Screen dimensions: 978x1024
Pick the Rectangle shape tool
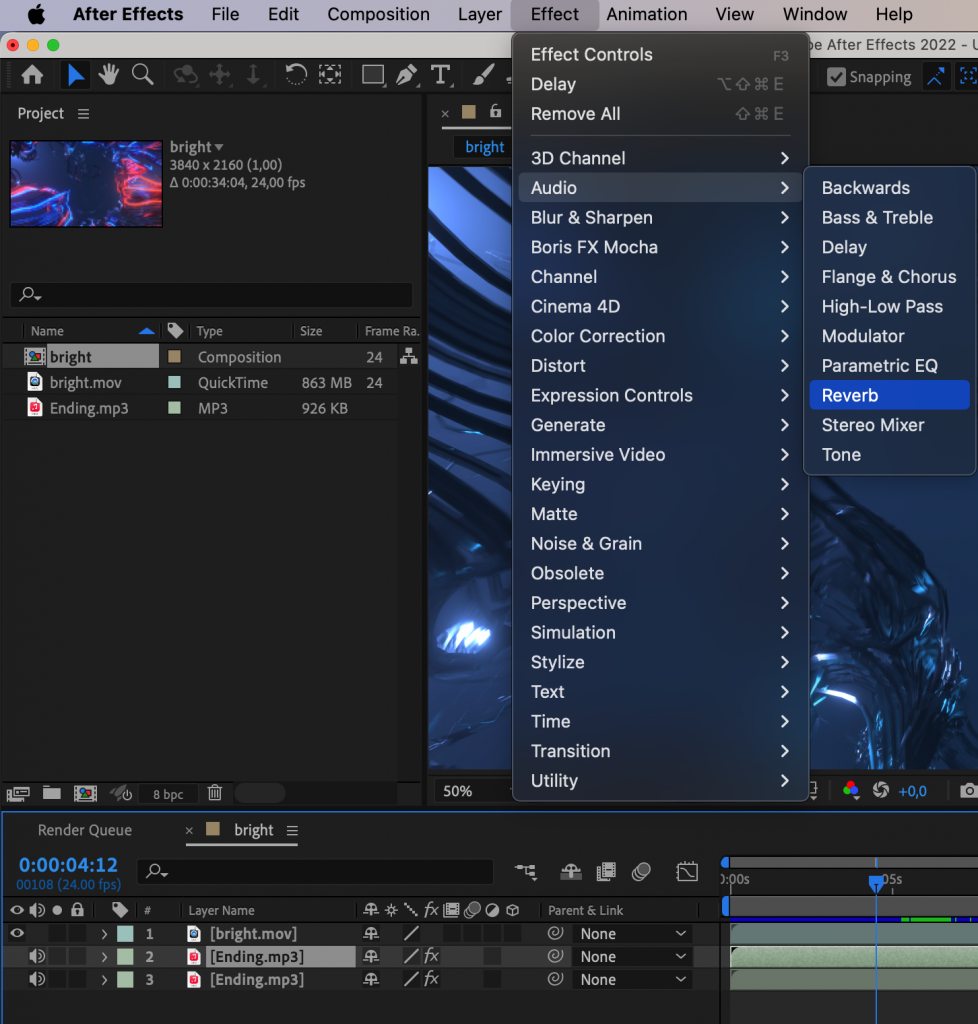[373, 76]
